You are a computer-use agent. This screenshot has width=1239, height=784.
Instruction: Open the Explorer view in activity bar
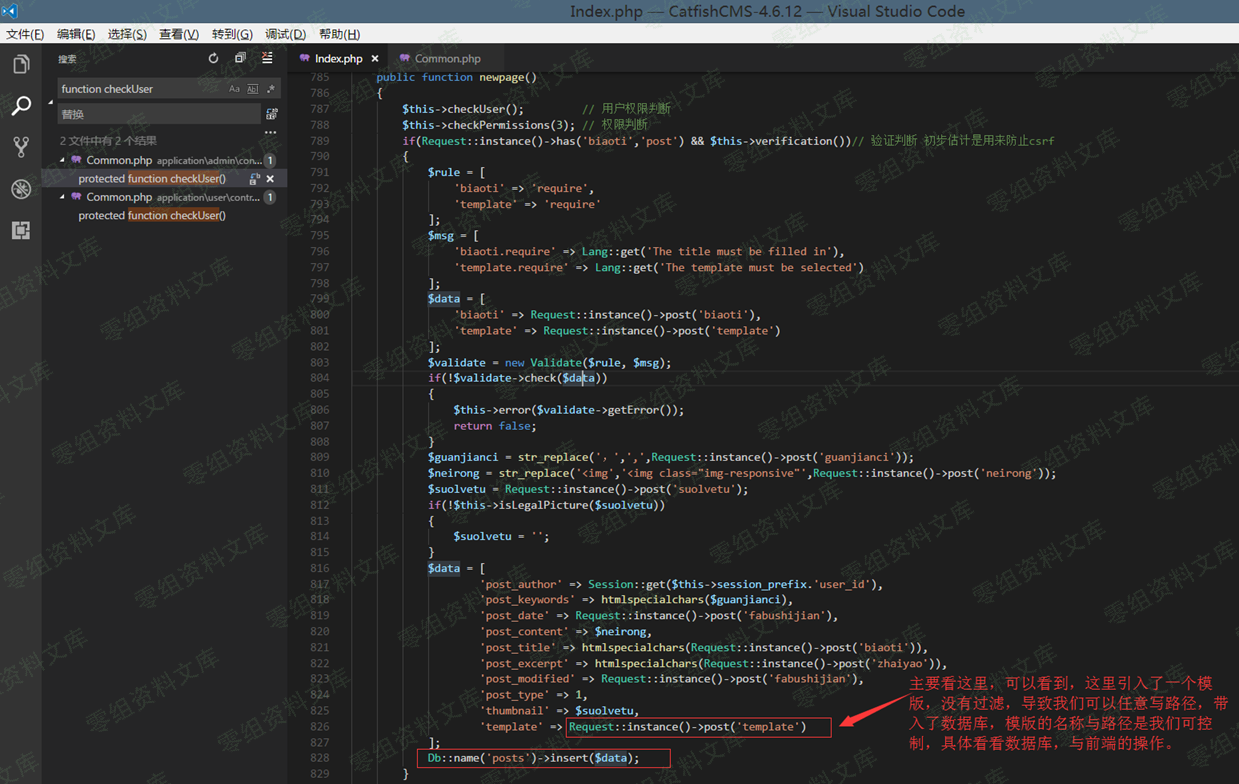(x=21, y=65)
